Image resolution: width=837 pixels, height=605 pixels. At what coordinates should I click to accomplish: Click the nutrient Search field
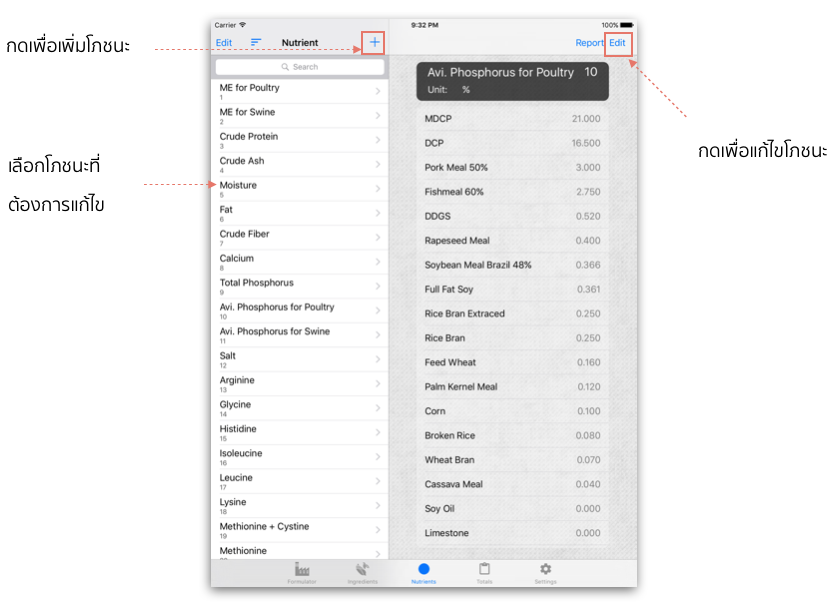(300, 67)
